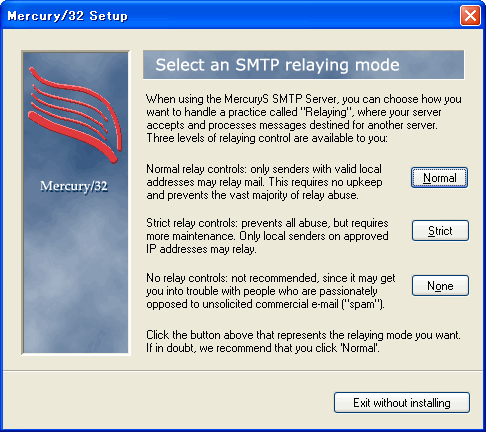Click the quoted word "Relaying" in the intro
Viewport: 486px width, 432px height.
point(327,112)
